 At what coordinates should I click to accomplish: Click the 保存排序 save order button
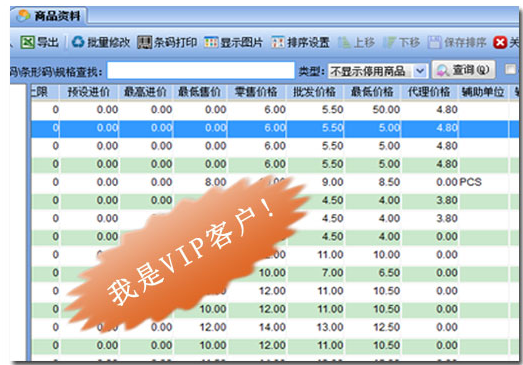[x=457, y=42]
